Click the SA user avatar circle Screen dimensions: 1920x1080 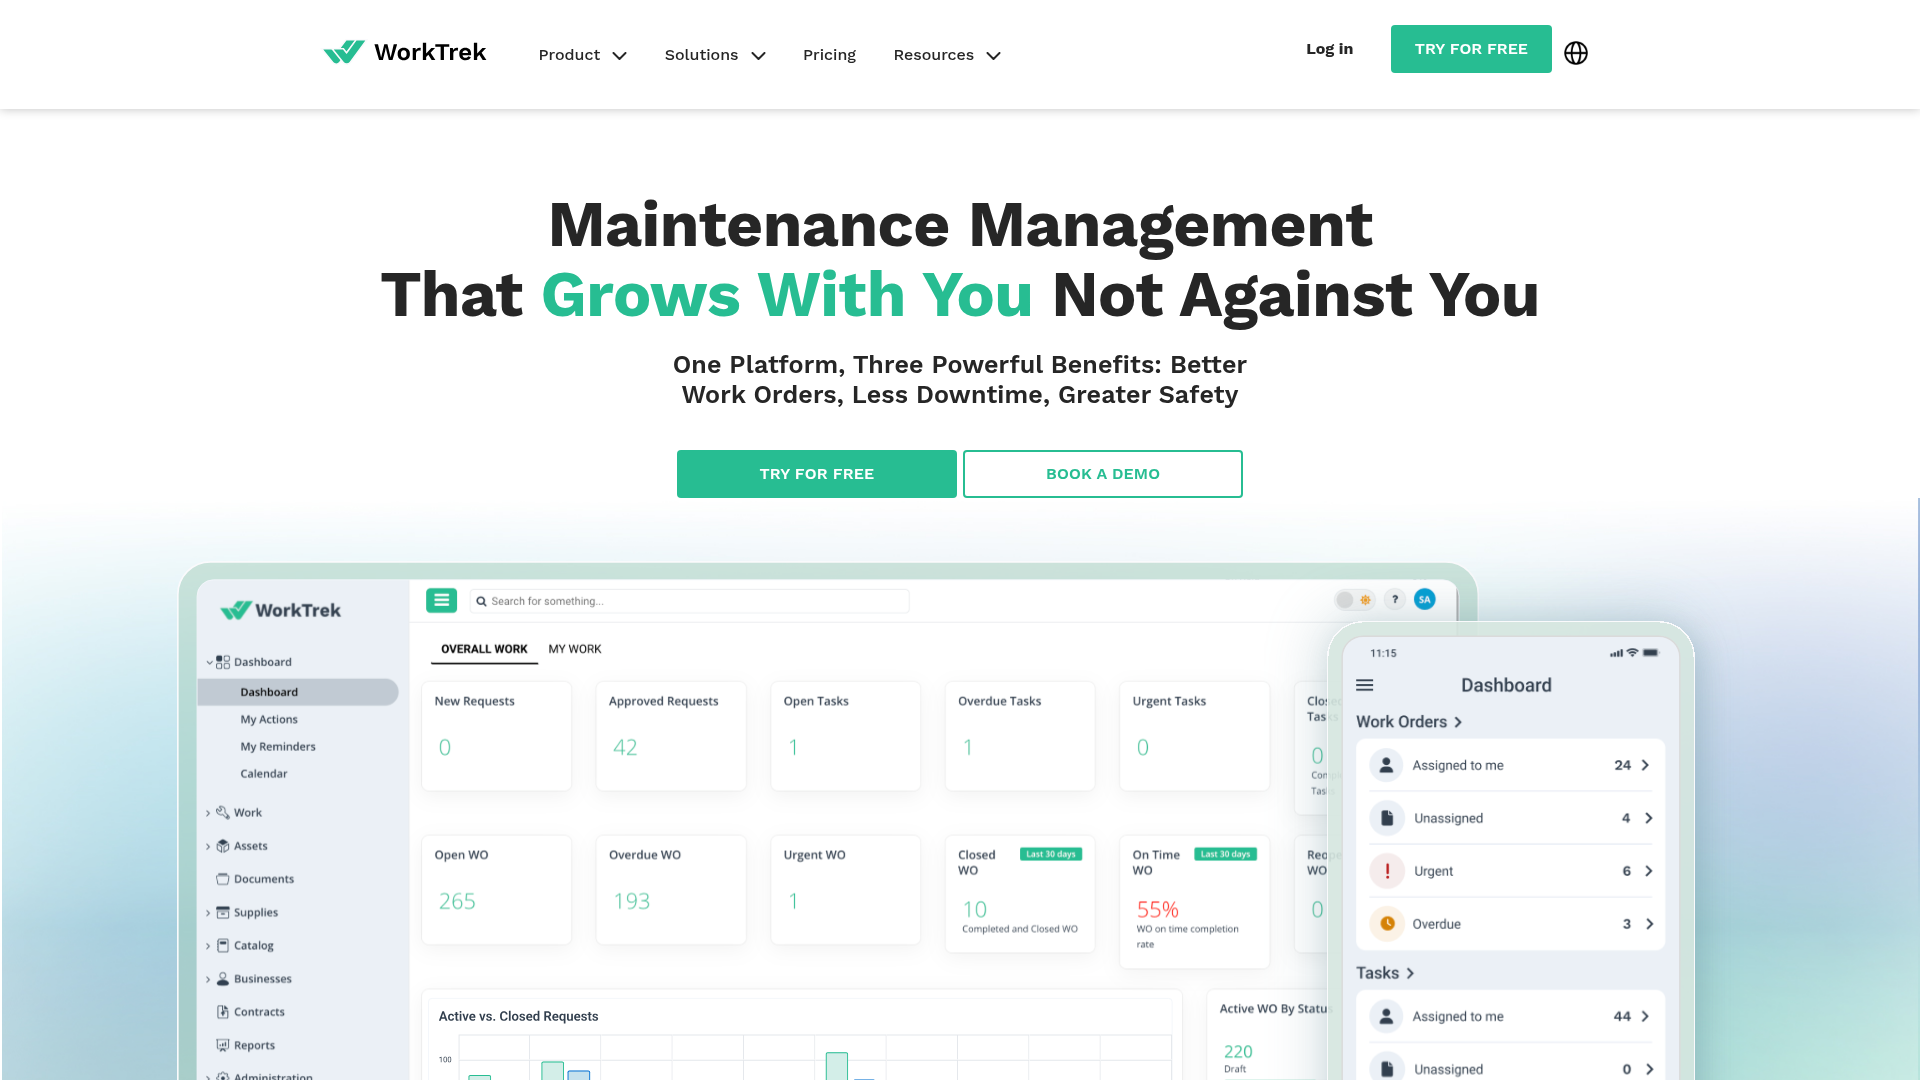[x=1424, y=599]
